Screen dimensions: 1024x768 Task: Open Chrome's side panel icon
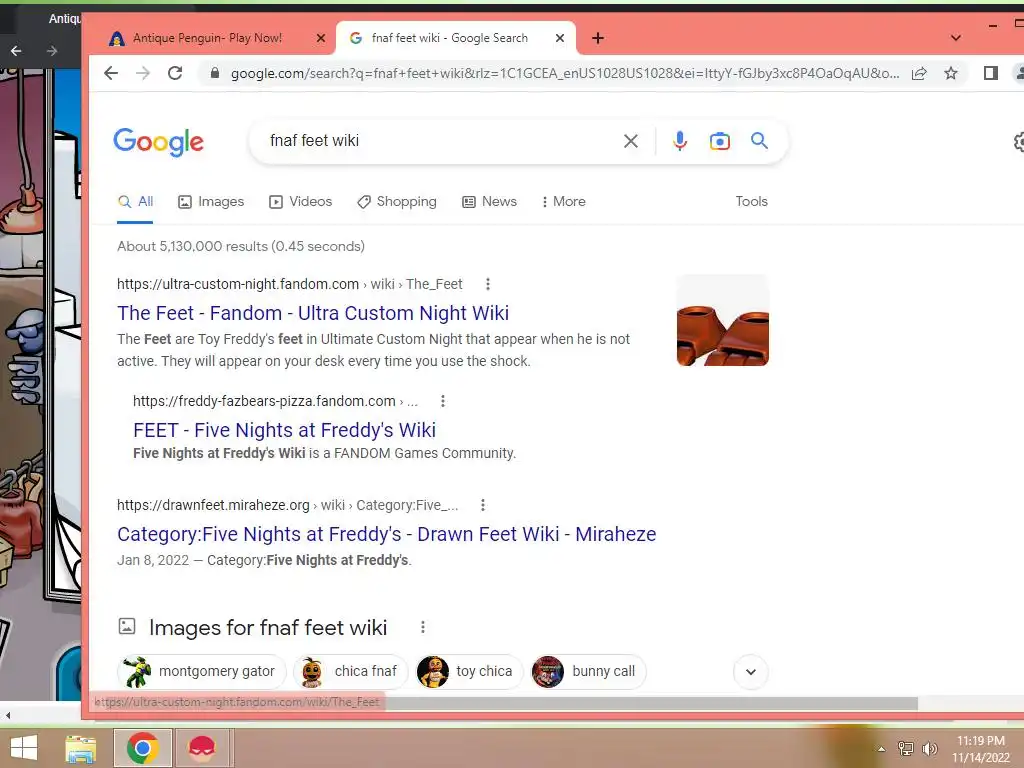(x=991, y=73)
